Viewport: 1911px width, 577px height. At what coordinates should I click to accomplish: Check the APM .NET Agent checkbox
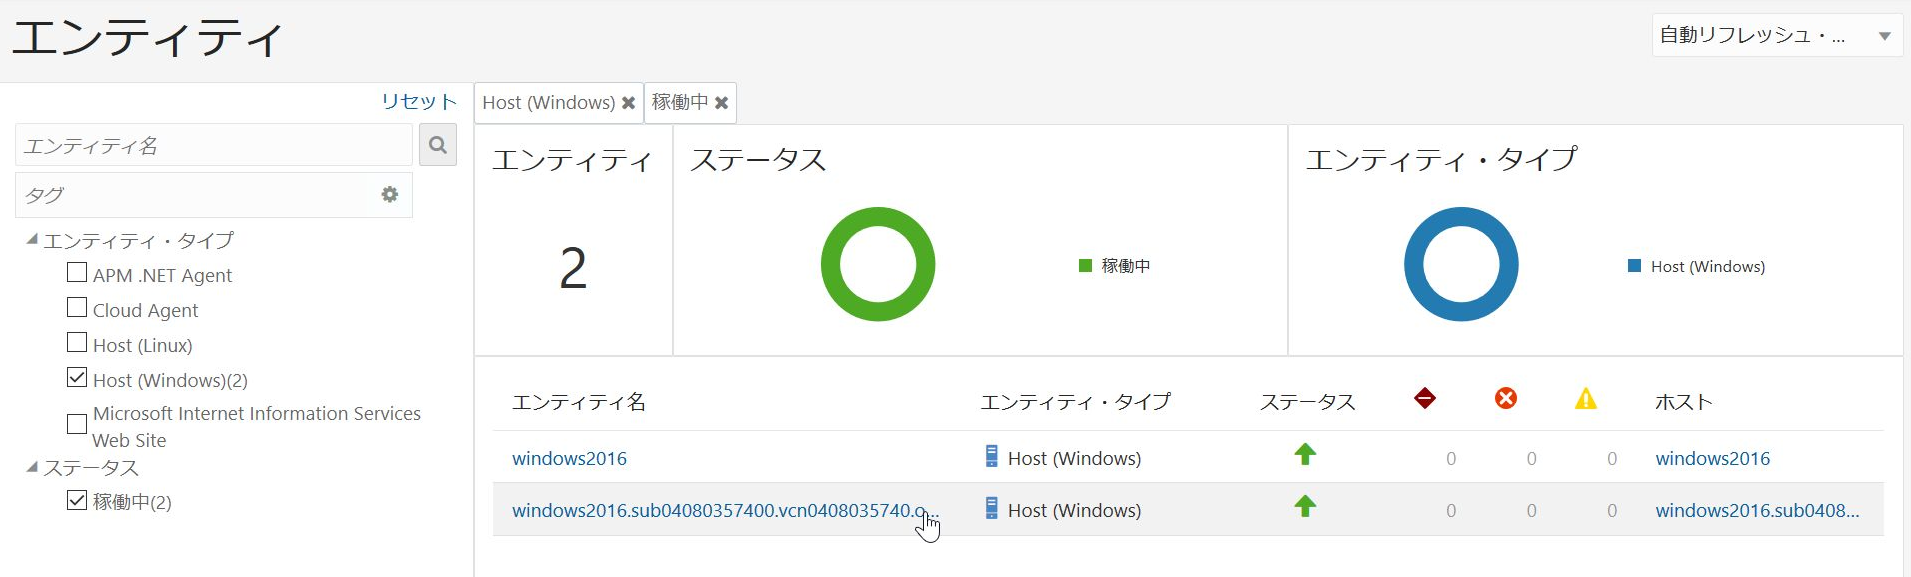77,272
